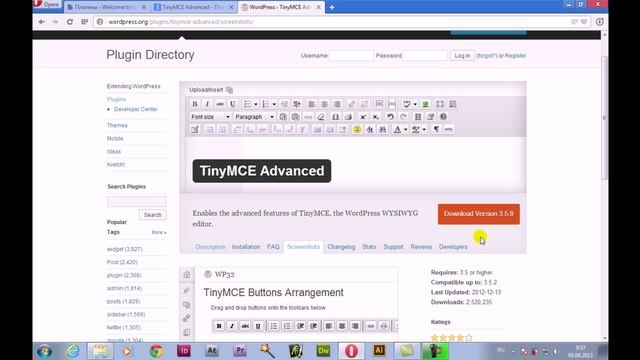Open Windows Start menu orb
Image resolution: width=640 pixels, height=360 pixels.
44,351
